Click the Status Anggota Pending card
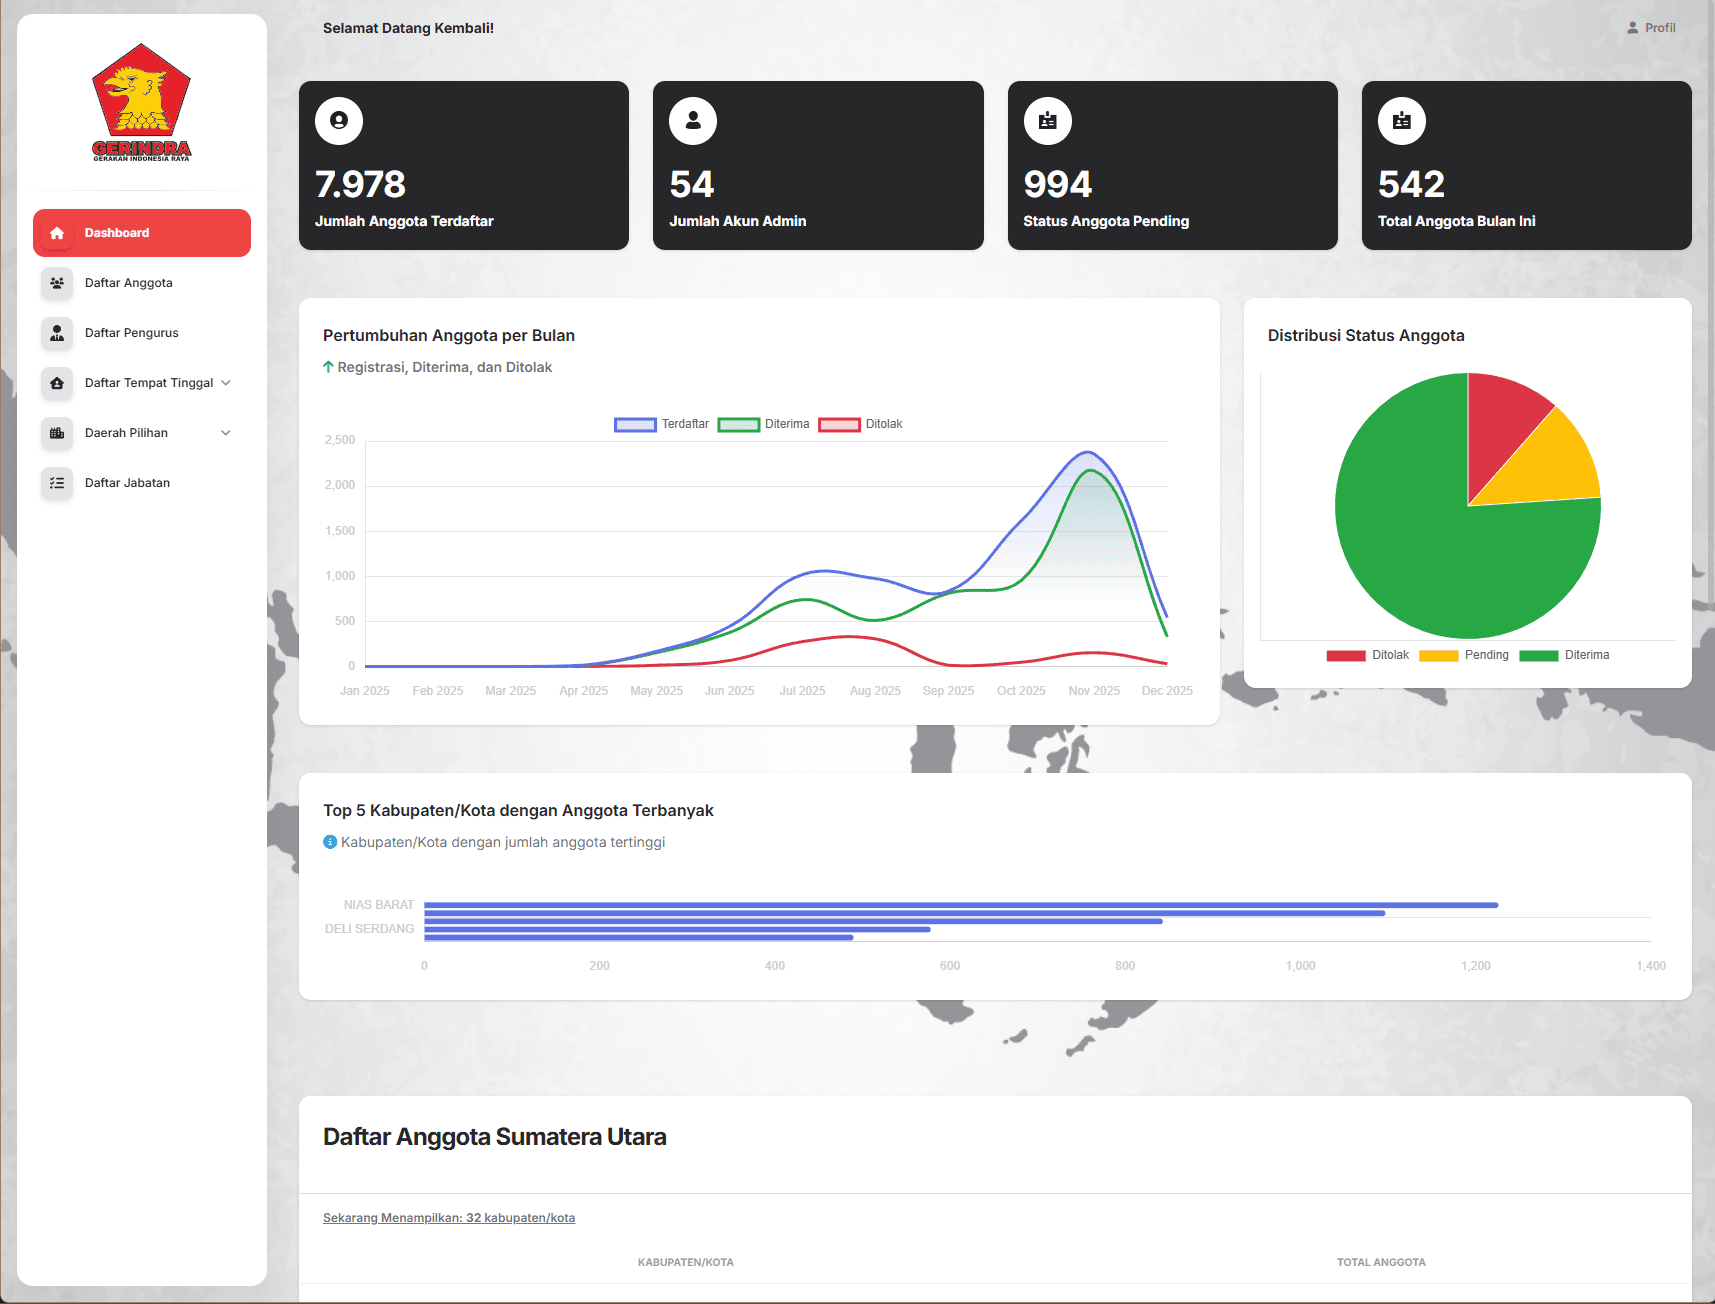 tap(1172, 166)
